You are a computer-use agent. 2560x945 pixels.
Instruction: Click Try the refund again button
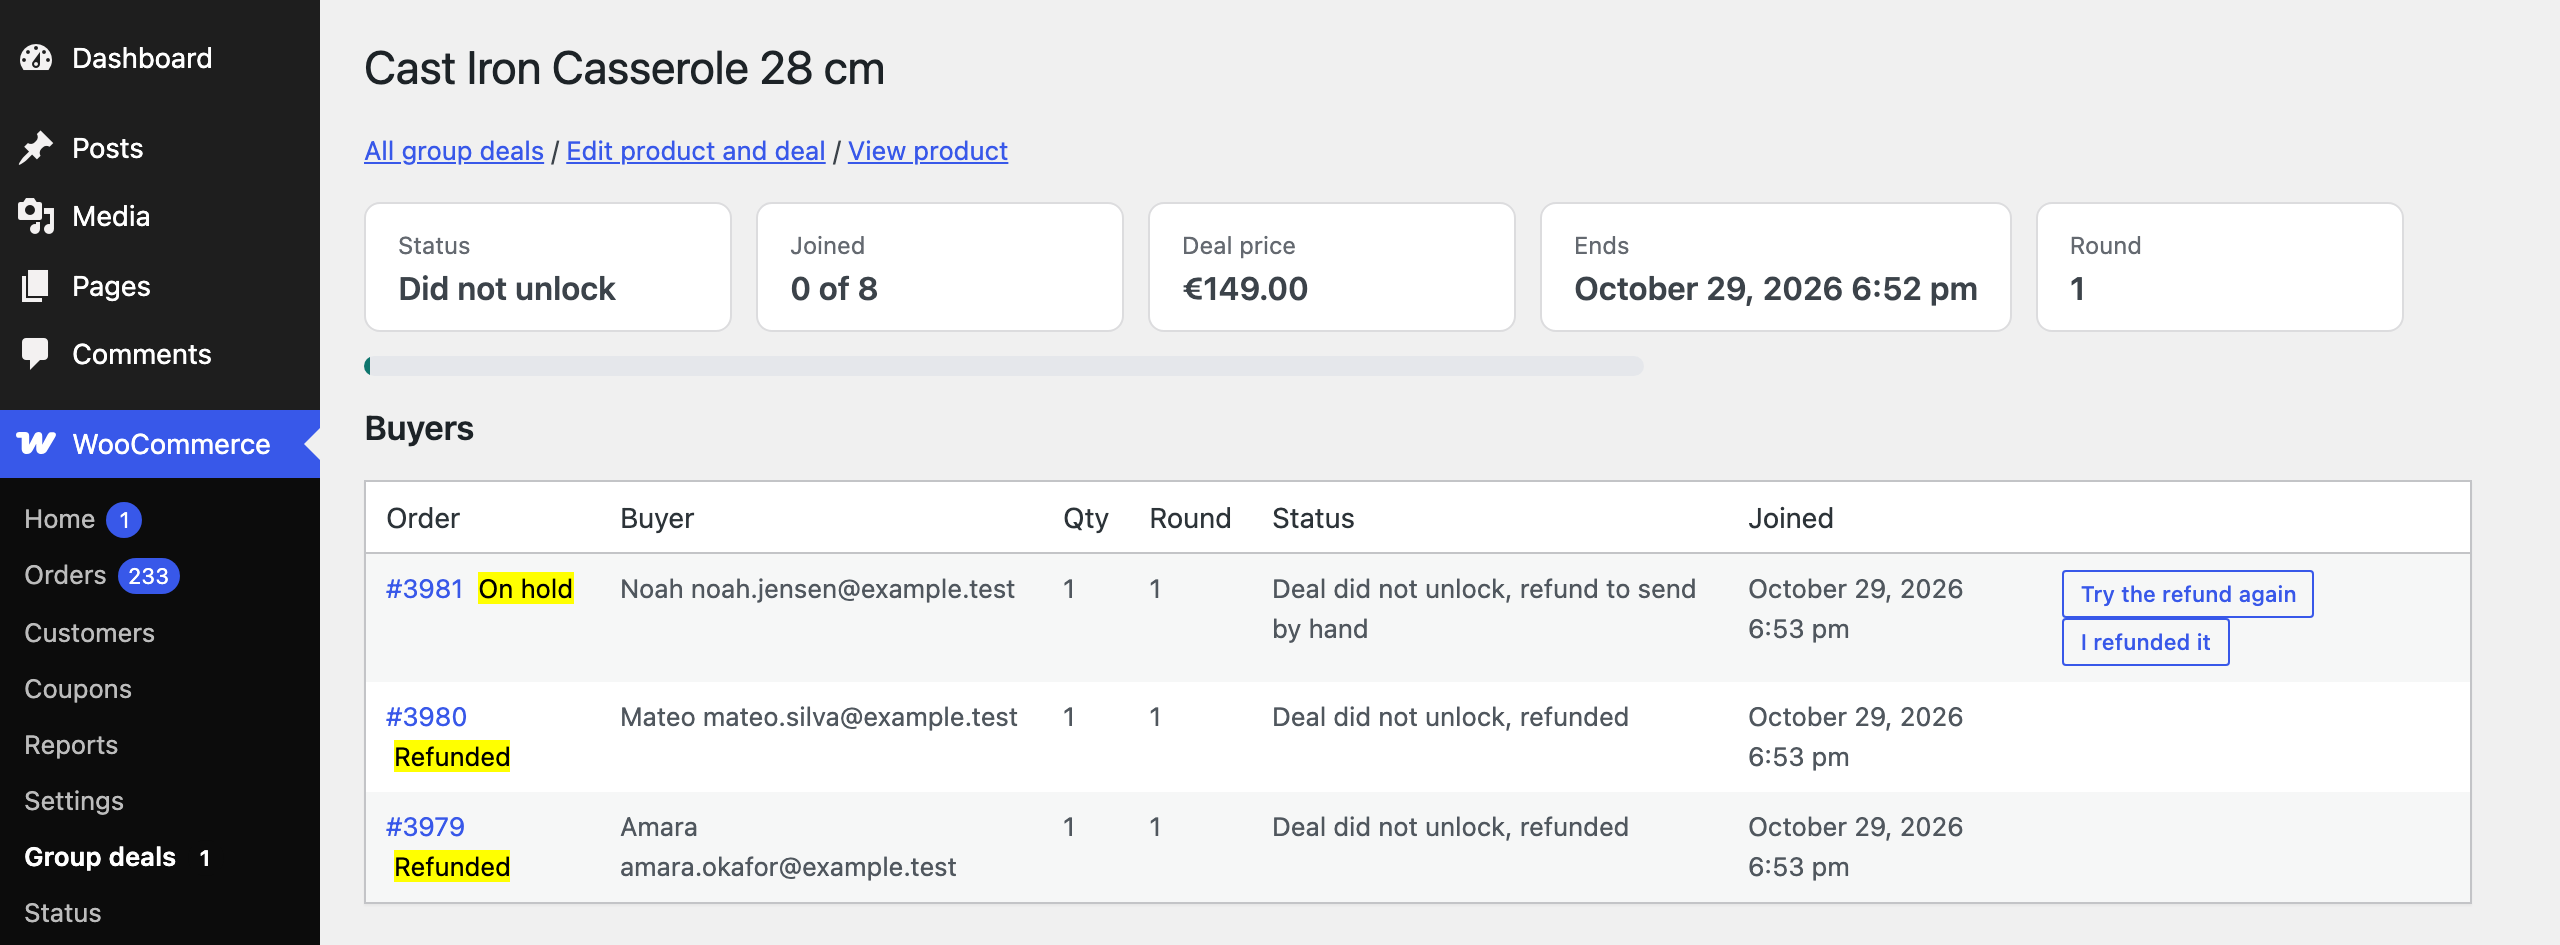click(x=2188, y=594)
